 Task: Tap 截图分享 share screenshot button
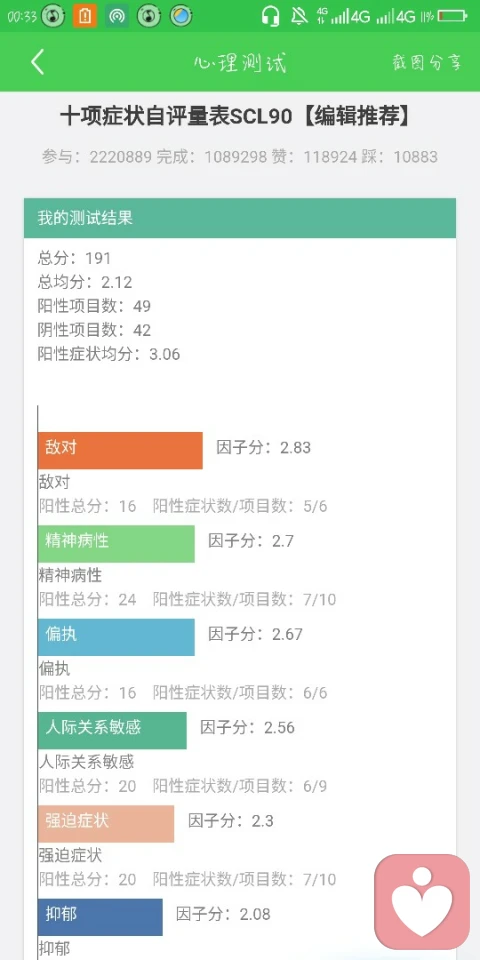tap(427, 62)
